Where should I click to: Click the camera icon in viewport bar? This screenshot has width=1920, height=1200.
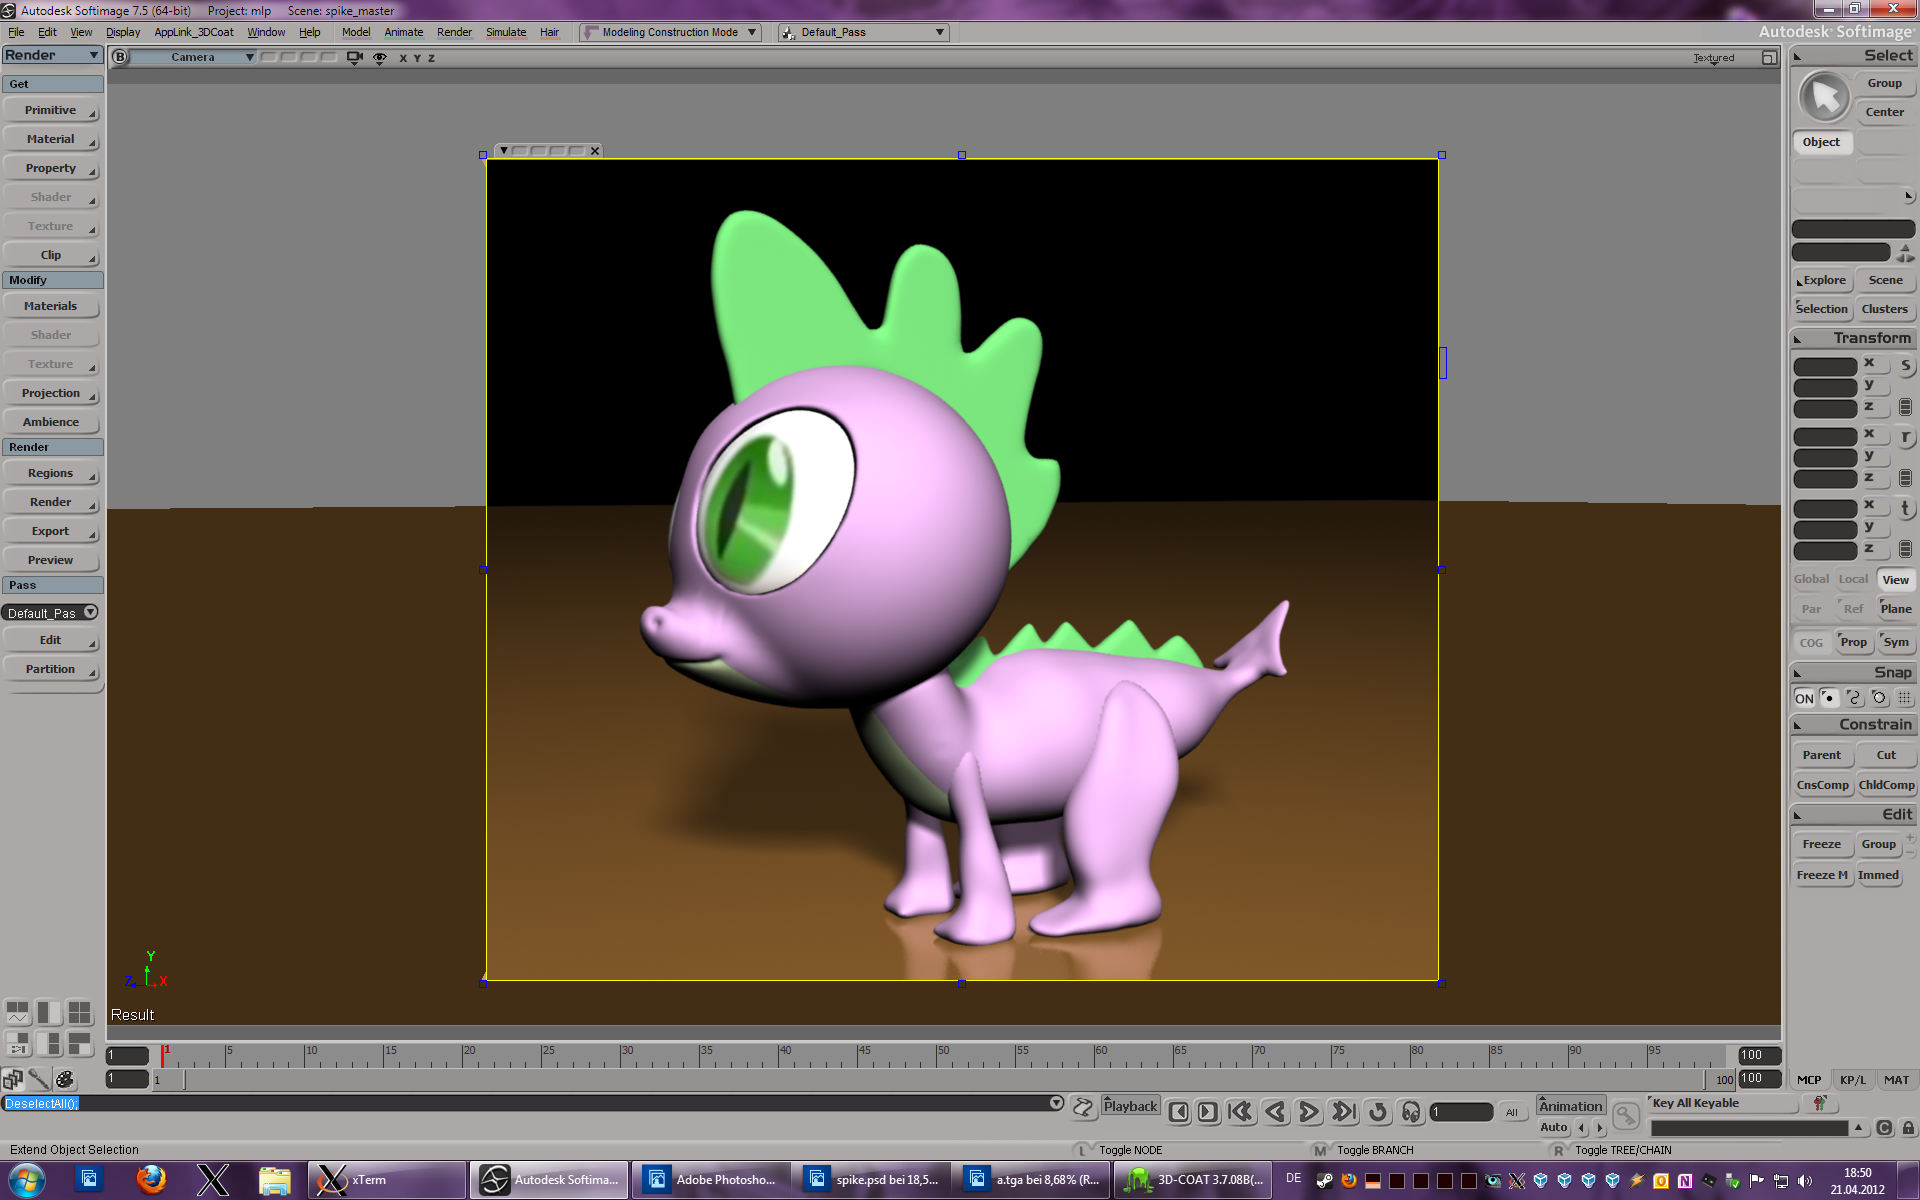point(354,57)
